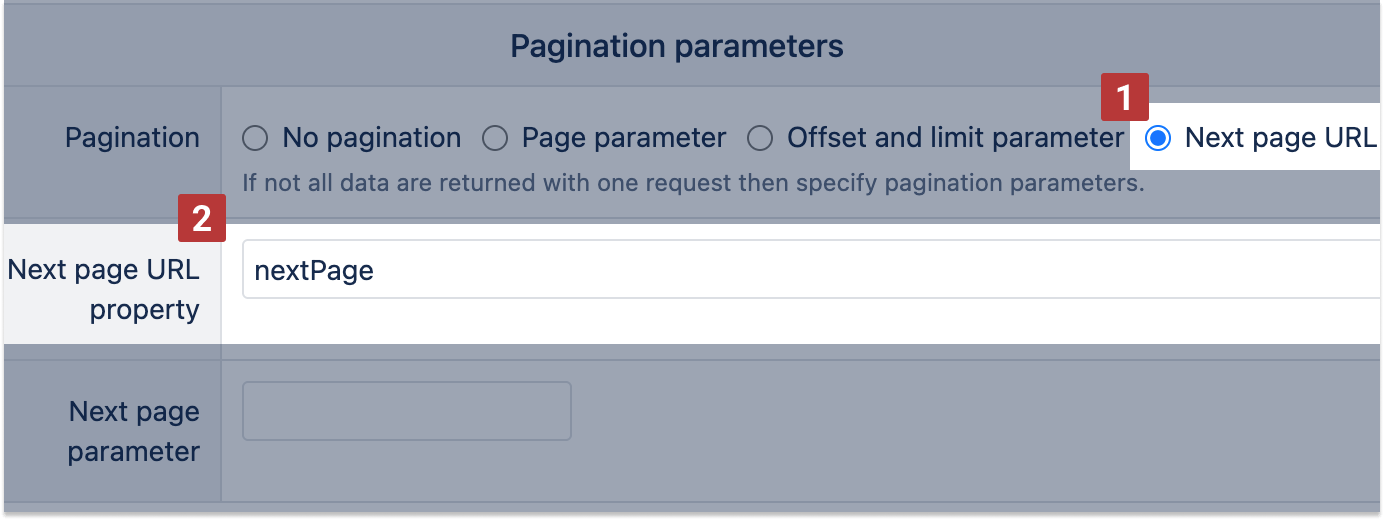Click the empty Next page parameter field
This screenshot has height=520, width=1384.
(x=406, y=411)
